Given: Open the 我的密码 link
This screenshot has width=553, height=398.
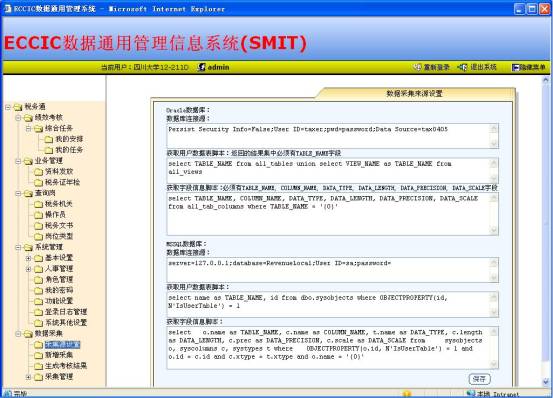Looking at the screenshot, I should (x=59, y=290).
